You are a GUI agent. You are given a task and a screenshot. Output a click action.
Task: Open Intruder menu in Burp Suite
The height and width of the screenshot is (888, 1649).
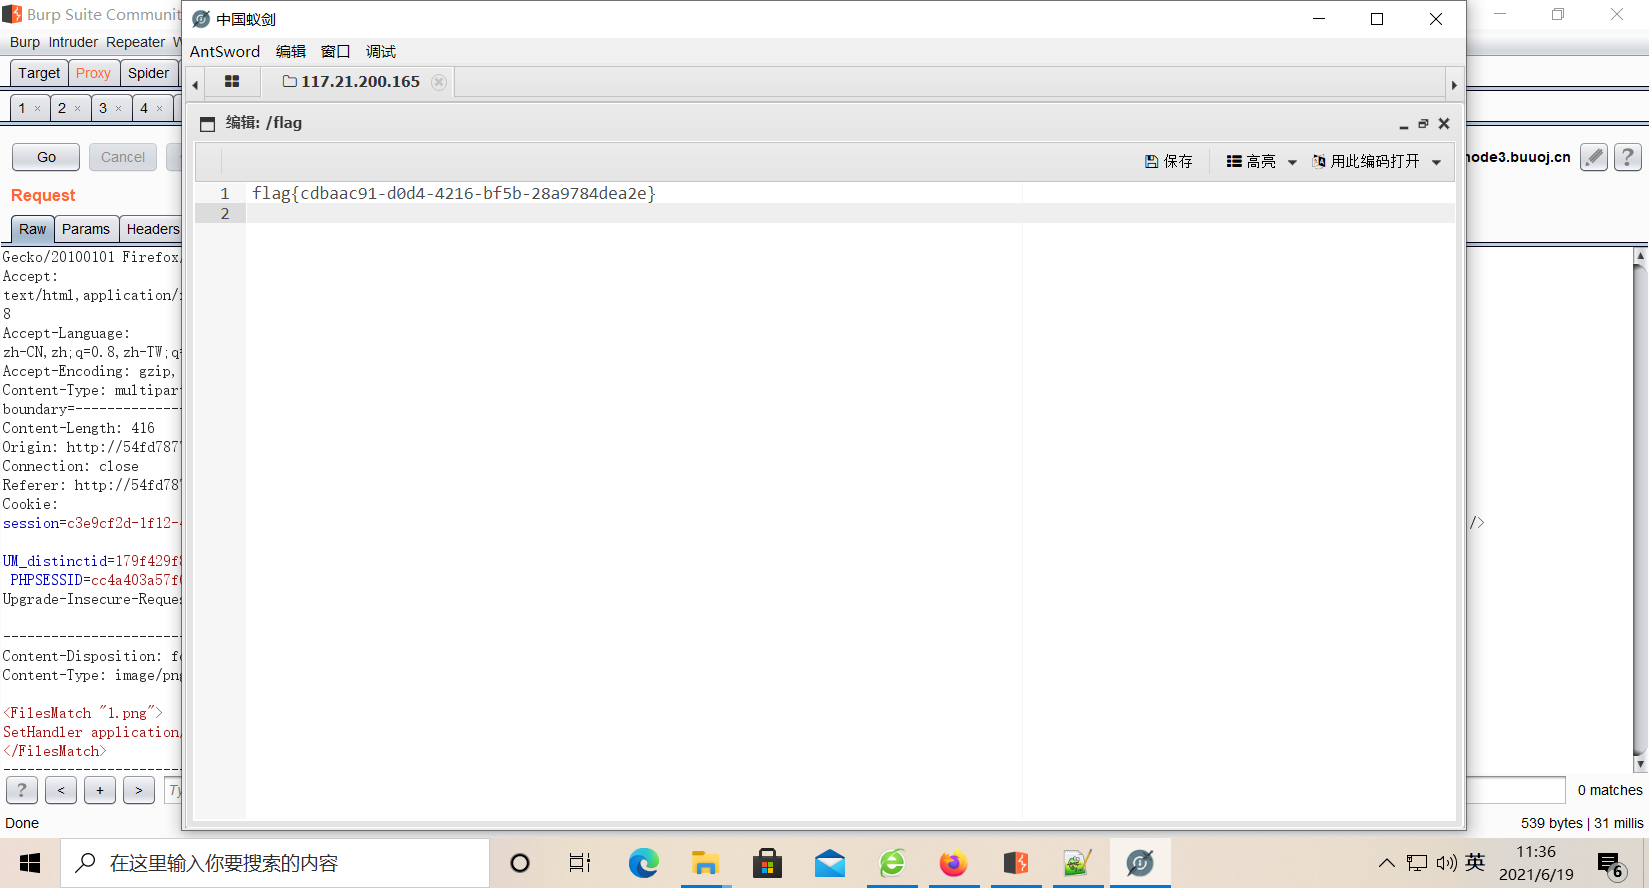pyautogui.click(x=73, y=42)
